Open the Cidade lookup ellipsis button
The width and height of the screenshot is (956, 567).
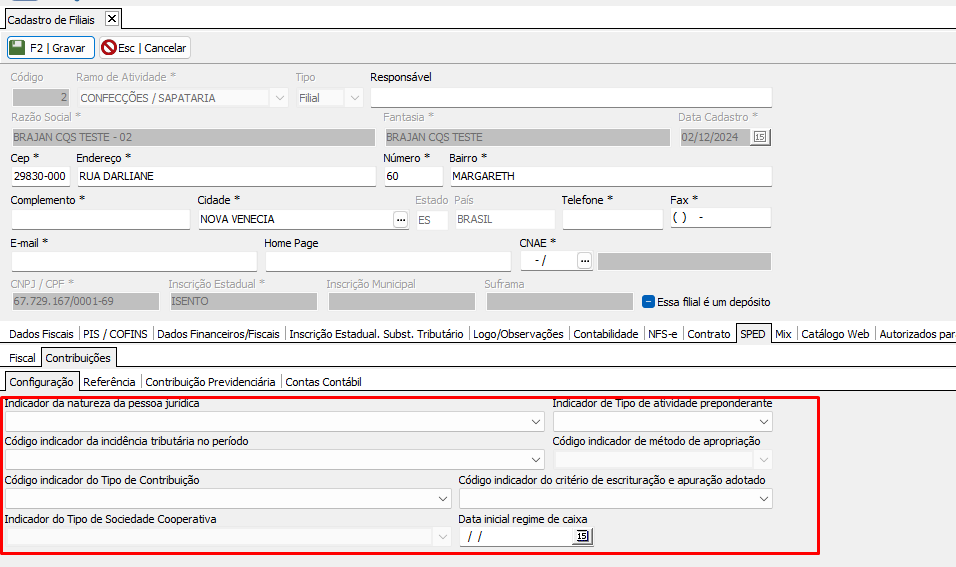coord(401,219)
